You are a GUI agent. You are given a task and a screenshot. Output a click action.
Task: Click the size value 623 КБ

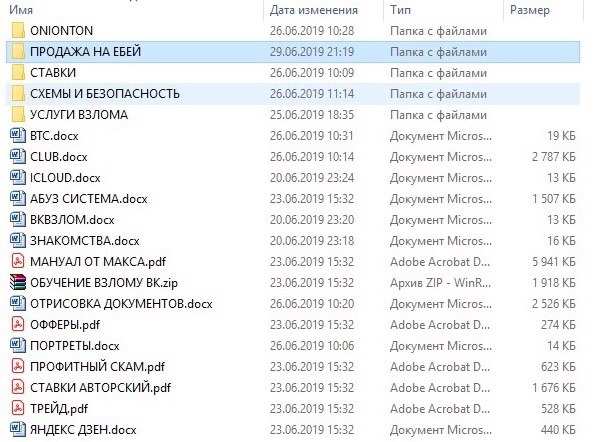[x=558, y=367]
